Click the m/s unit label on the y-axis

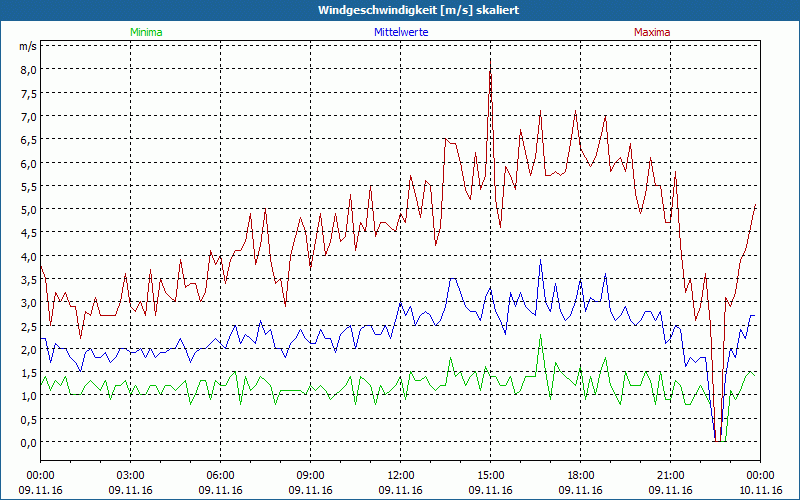click(x=28, y=46)
